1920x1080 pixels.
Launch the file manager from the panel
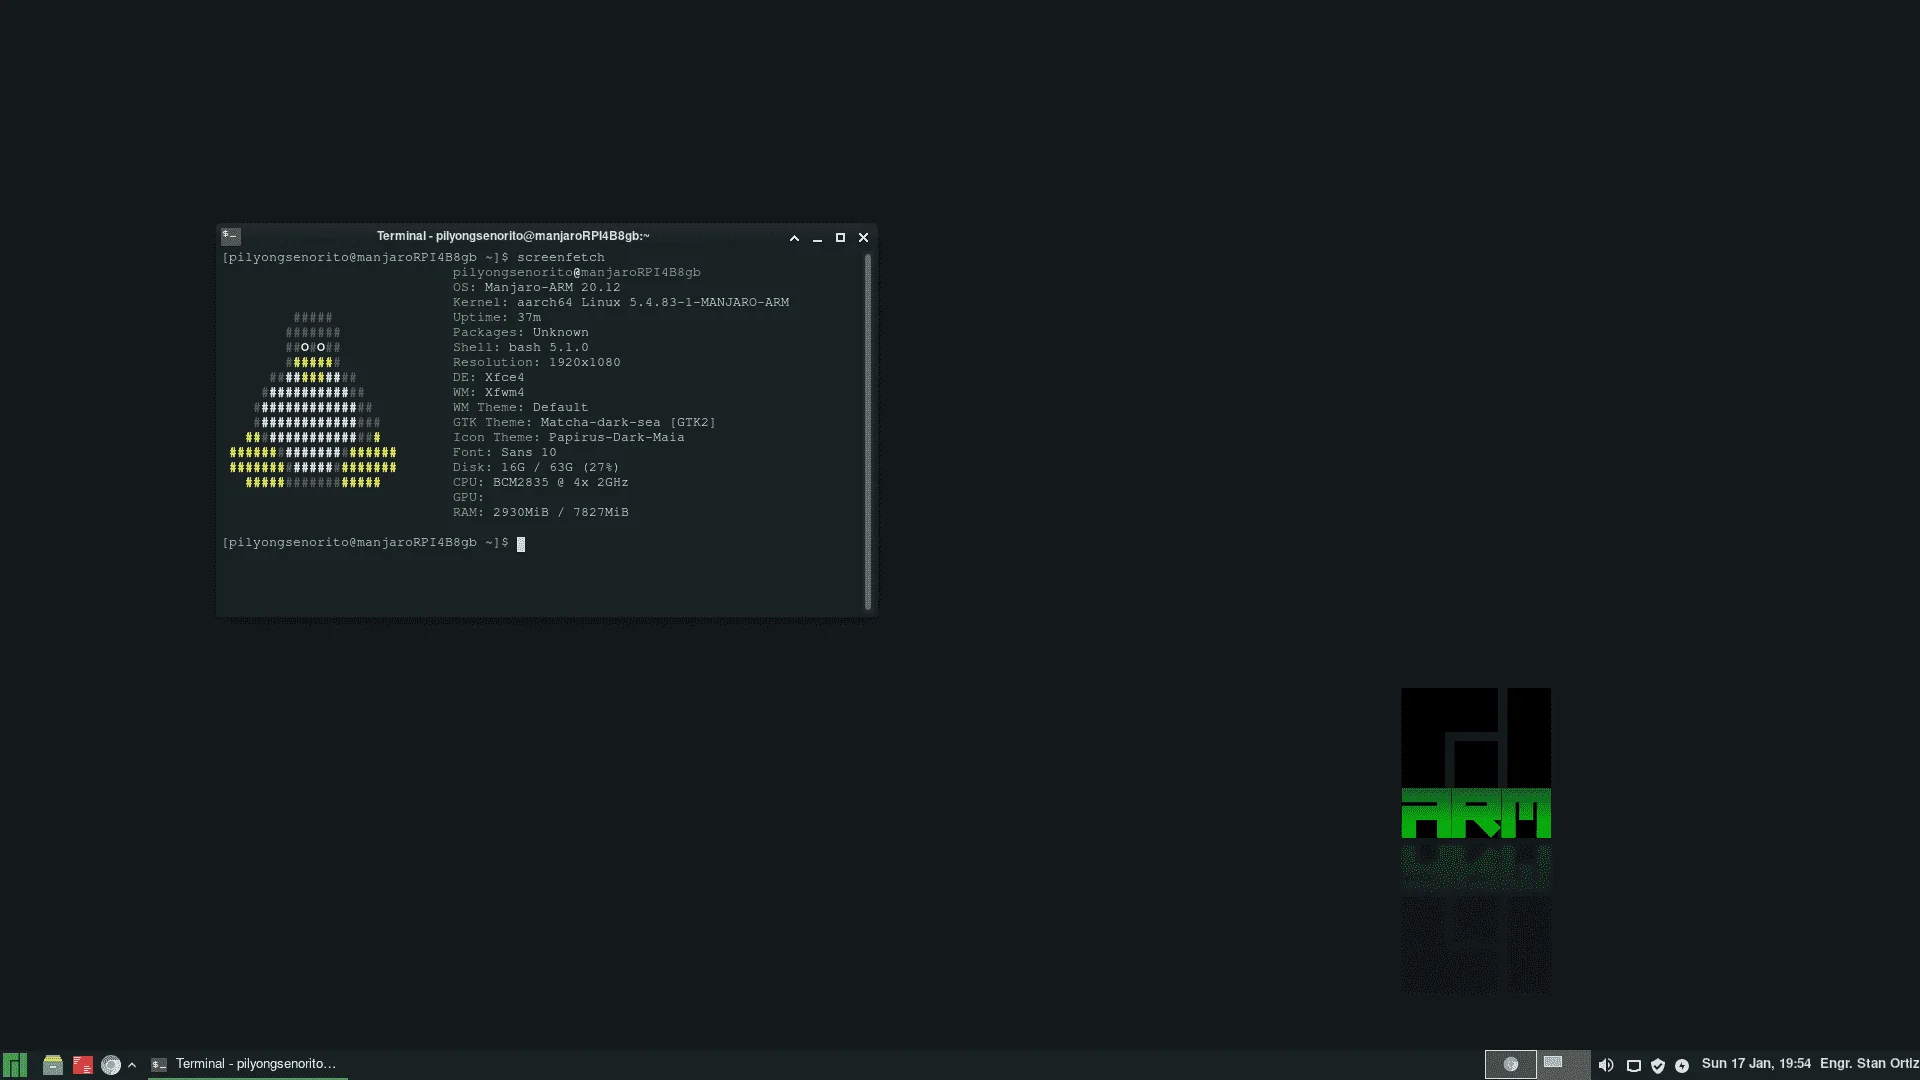click(53, 1065)
